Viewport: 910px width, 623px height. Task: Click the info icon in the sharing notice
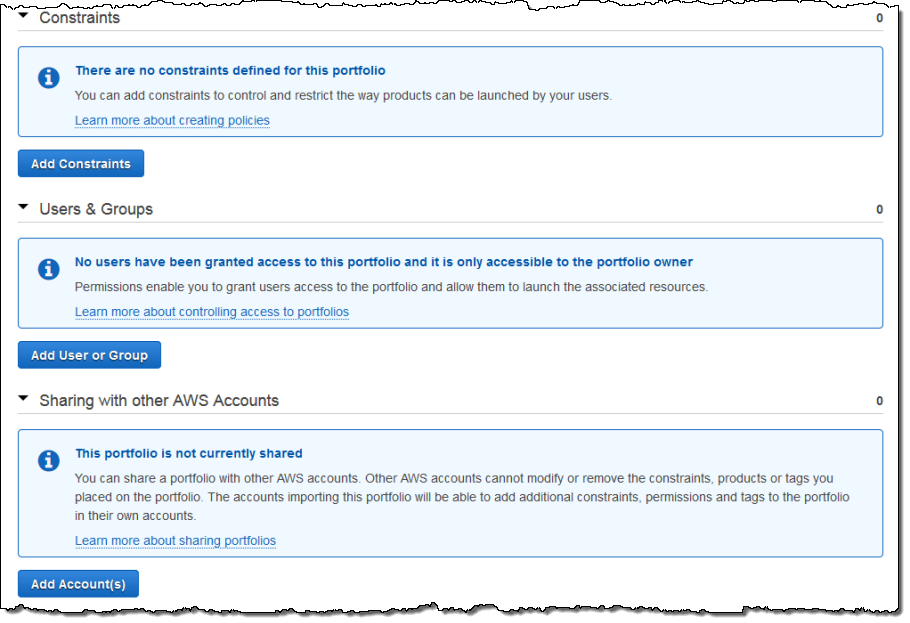(x=48, y=460)
